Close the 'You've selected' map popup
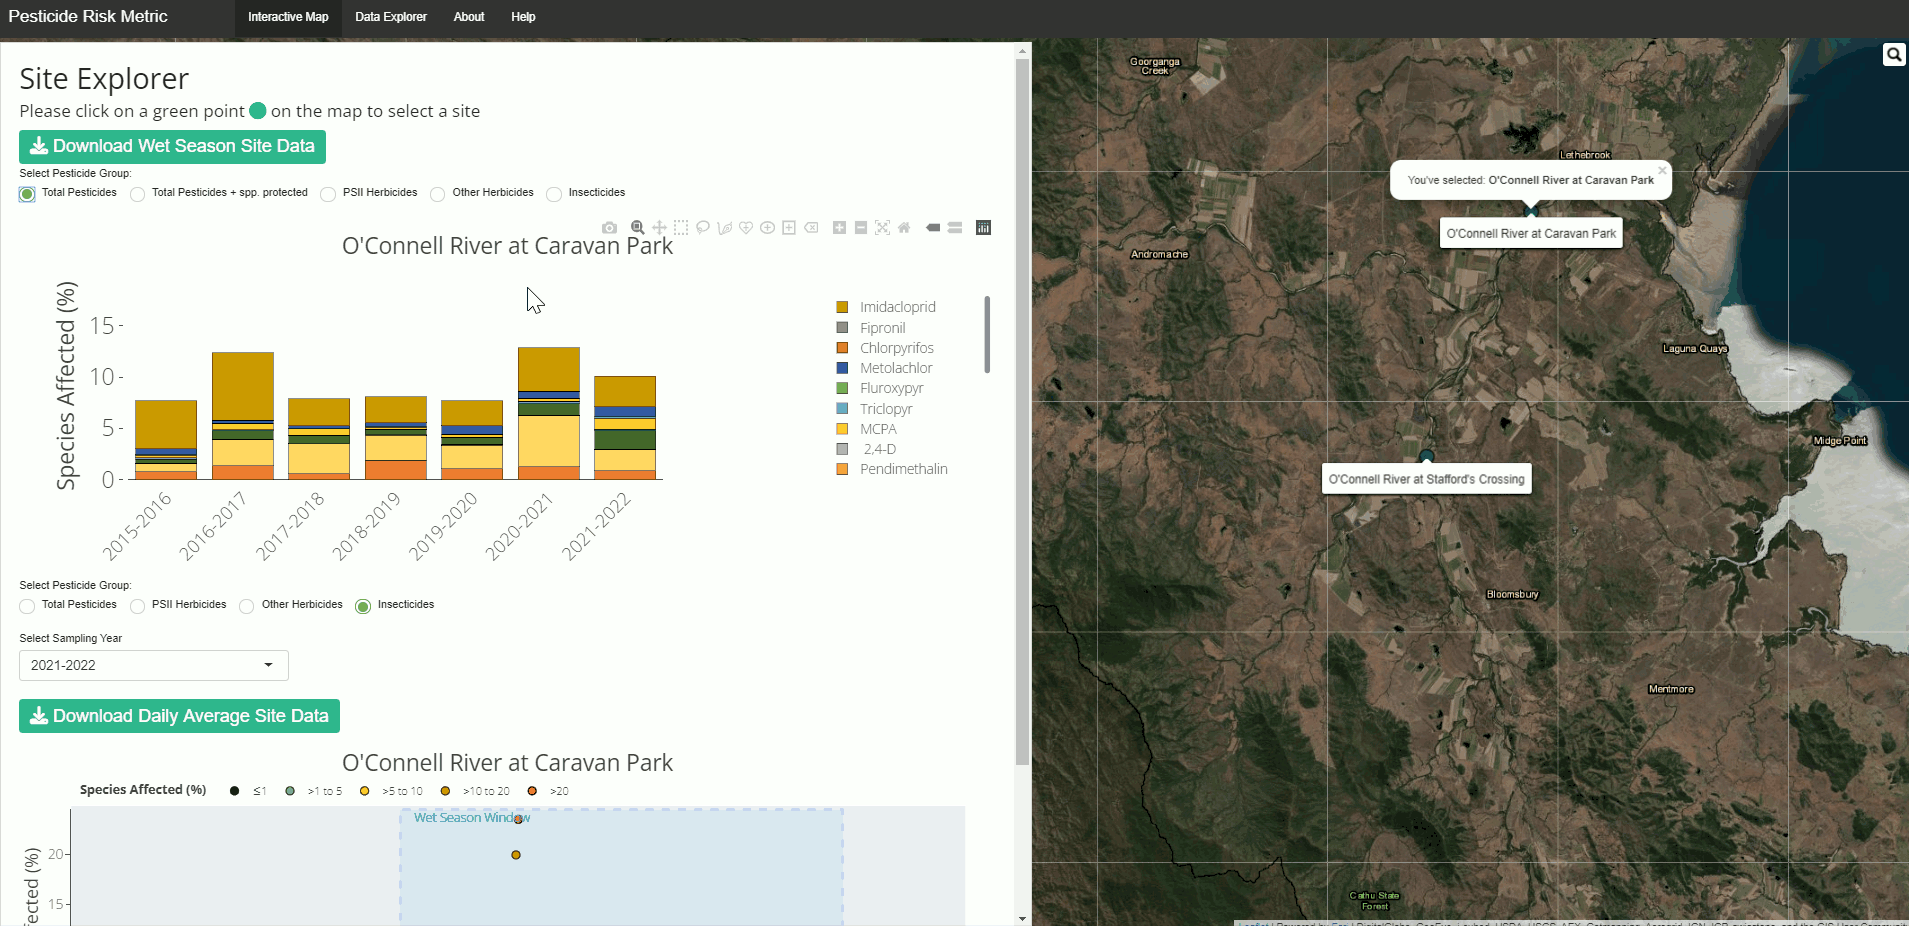This screenshot has width=1909, height=926. tap(1662, 170)
